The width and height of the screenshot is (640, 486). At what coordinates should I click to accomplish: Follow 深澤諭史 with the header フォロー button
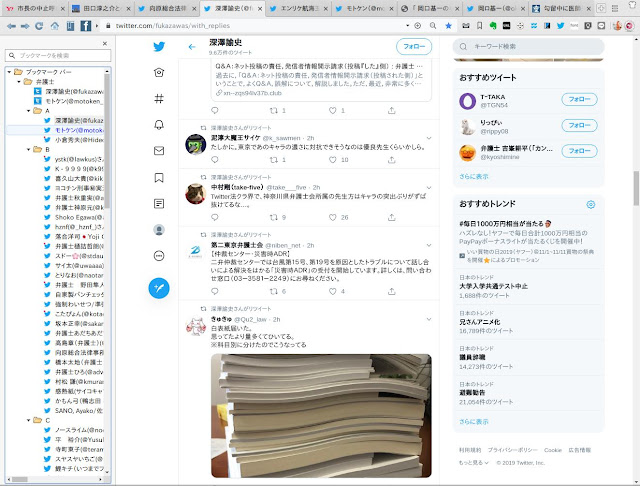[x=414, y=47]
